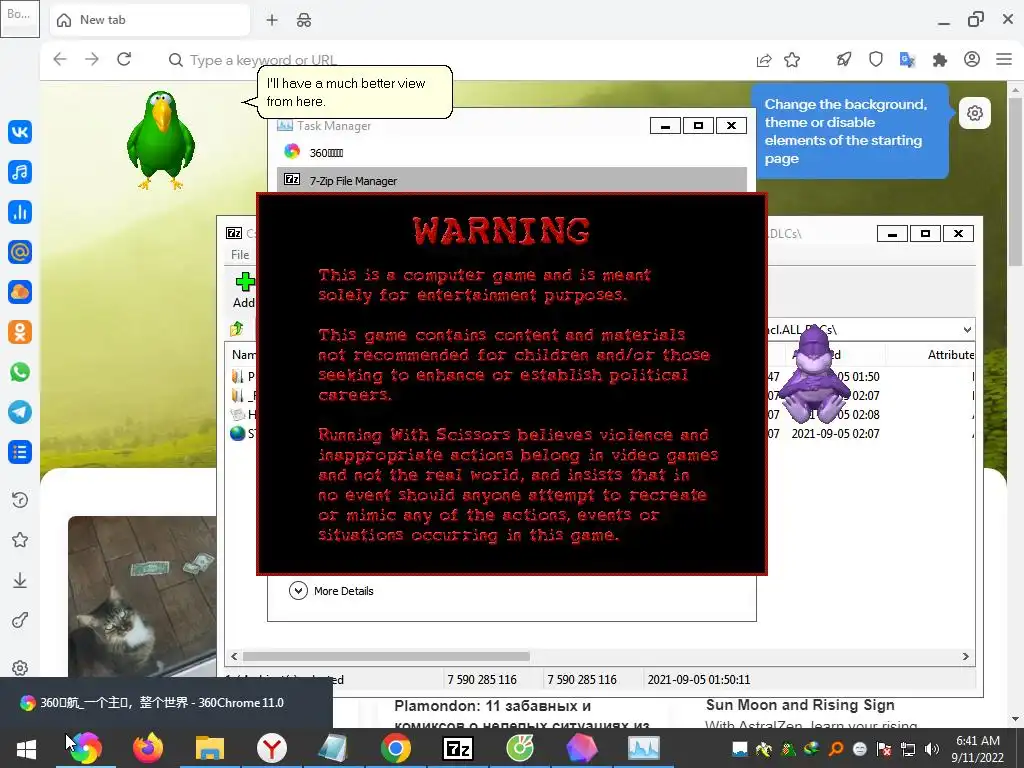
Task: Open the green Coc Coc taskbar icon
Action: click(x=520, y=748)
